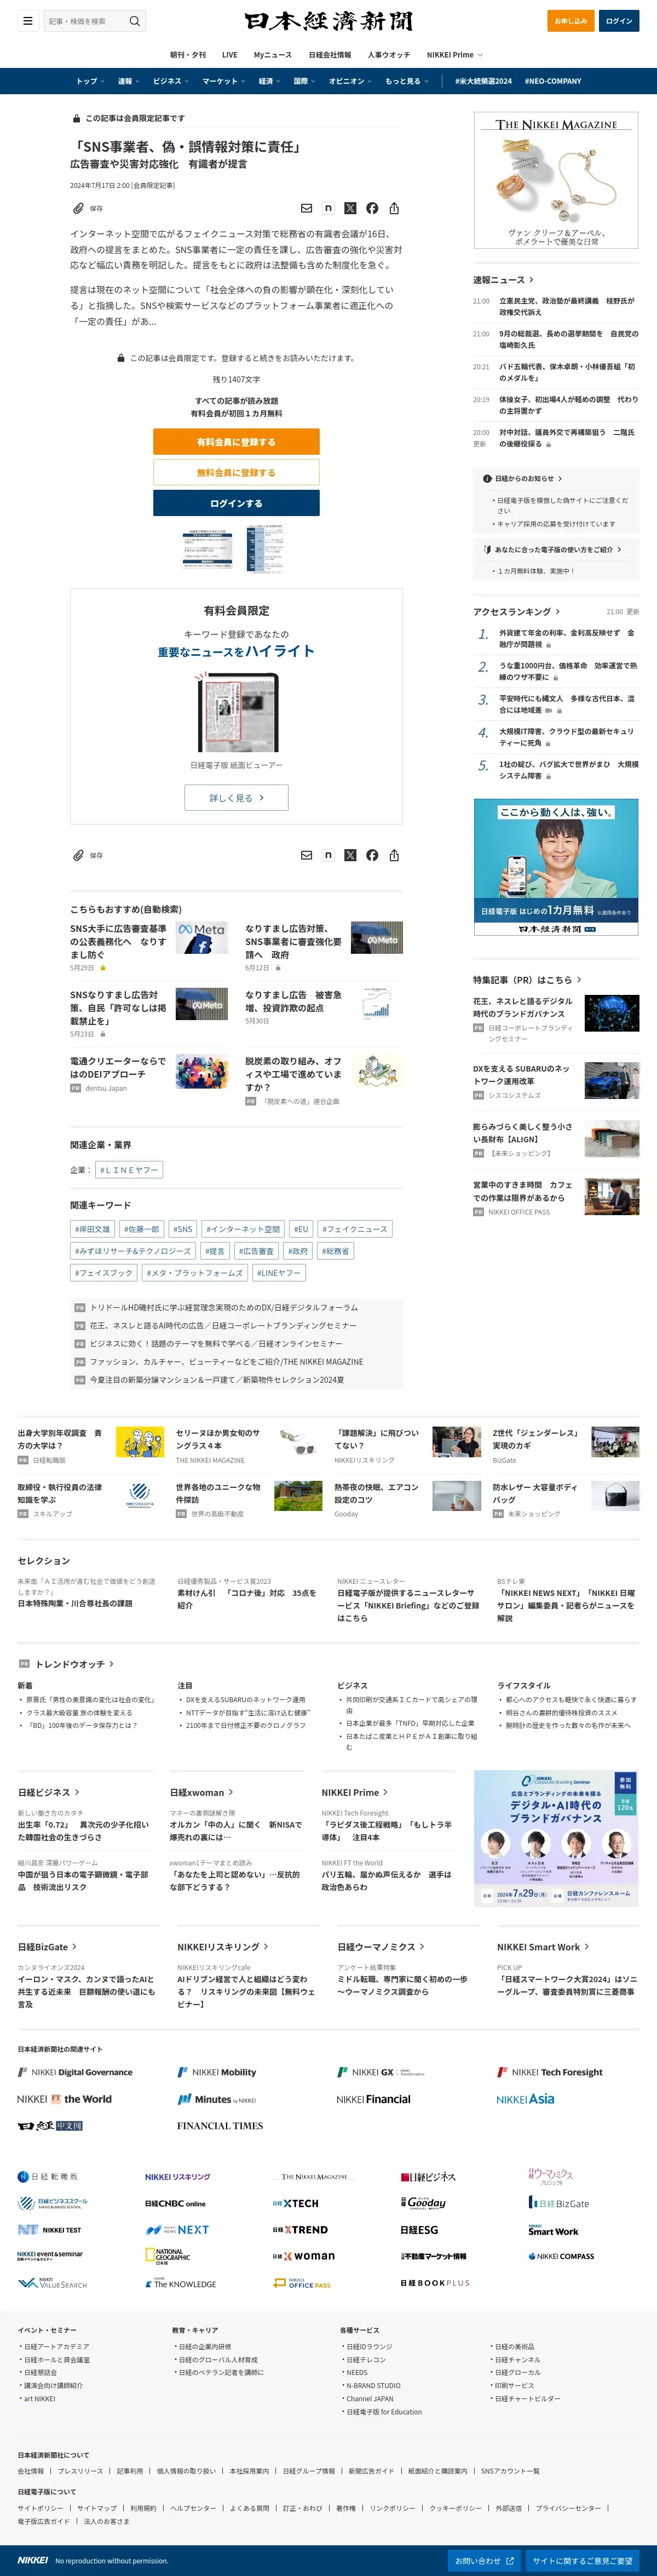657x2576 pixels.
Task: Expand the もっと見る navigation dropdown
Action: 406,81
